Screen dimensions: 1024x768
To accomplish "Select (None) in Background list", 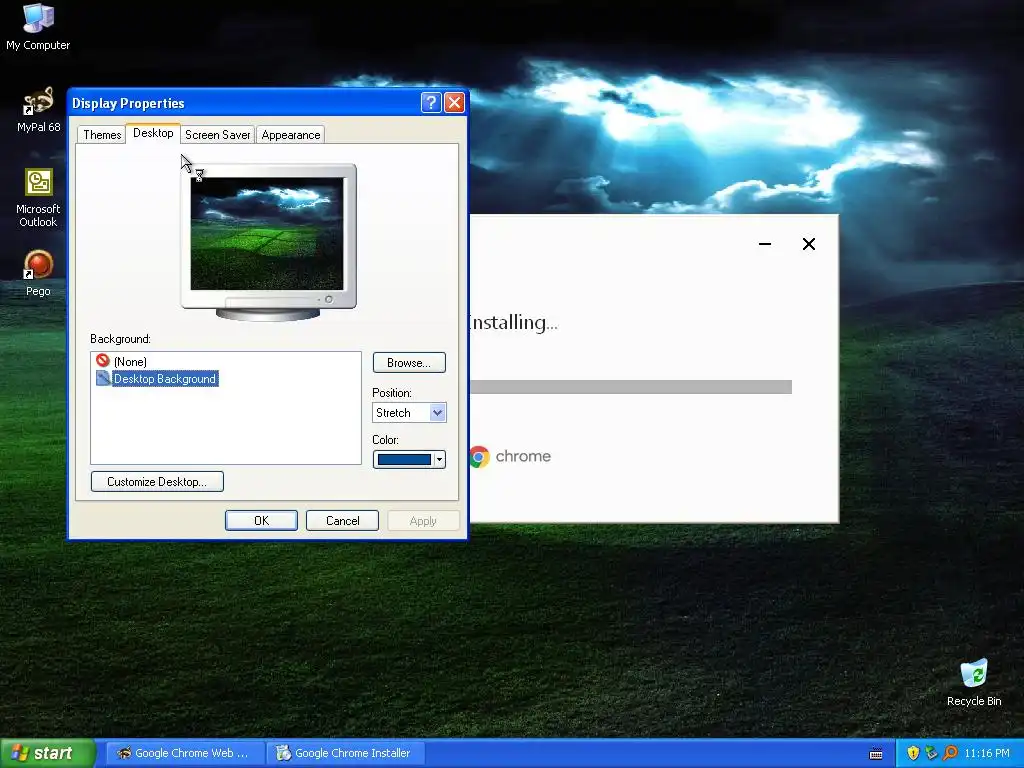I will [130, 361].
